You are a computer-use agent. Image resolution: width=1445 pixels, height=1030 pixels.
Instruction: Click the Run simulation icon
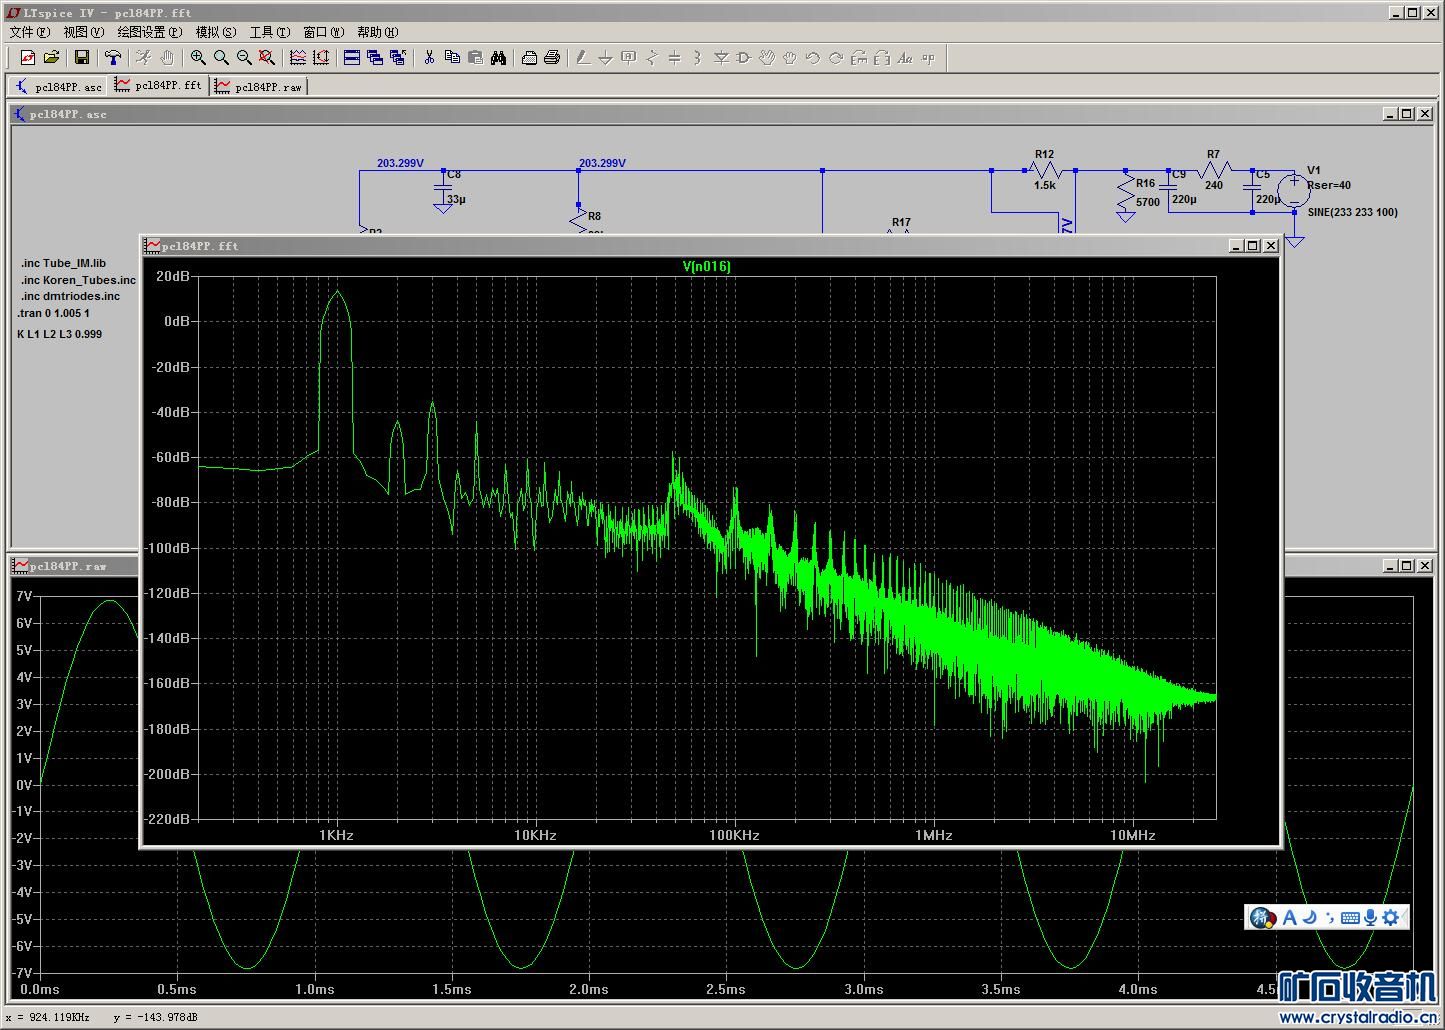[x=143, y=58]
